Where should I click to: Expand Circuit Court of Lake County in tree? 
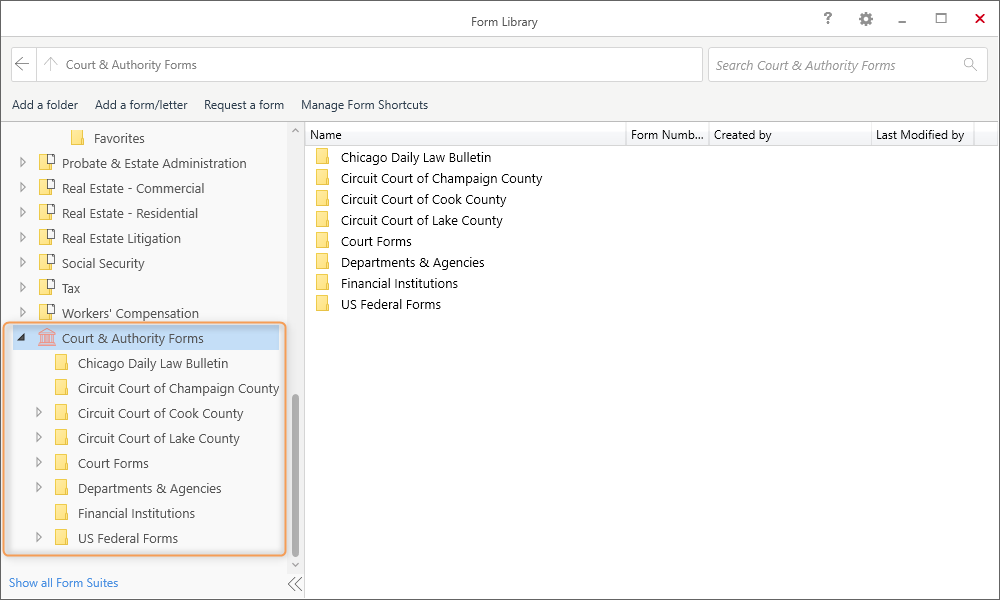pyautogui.click(x=39, y=437)
